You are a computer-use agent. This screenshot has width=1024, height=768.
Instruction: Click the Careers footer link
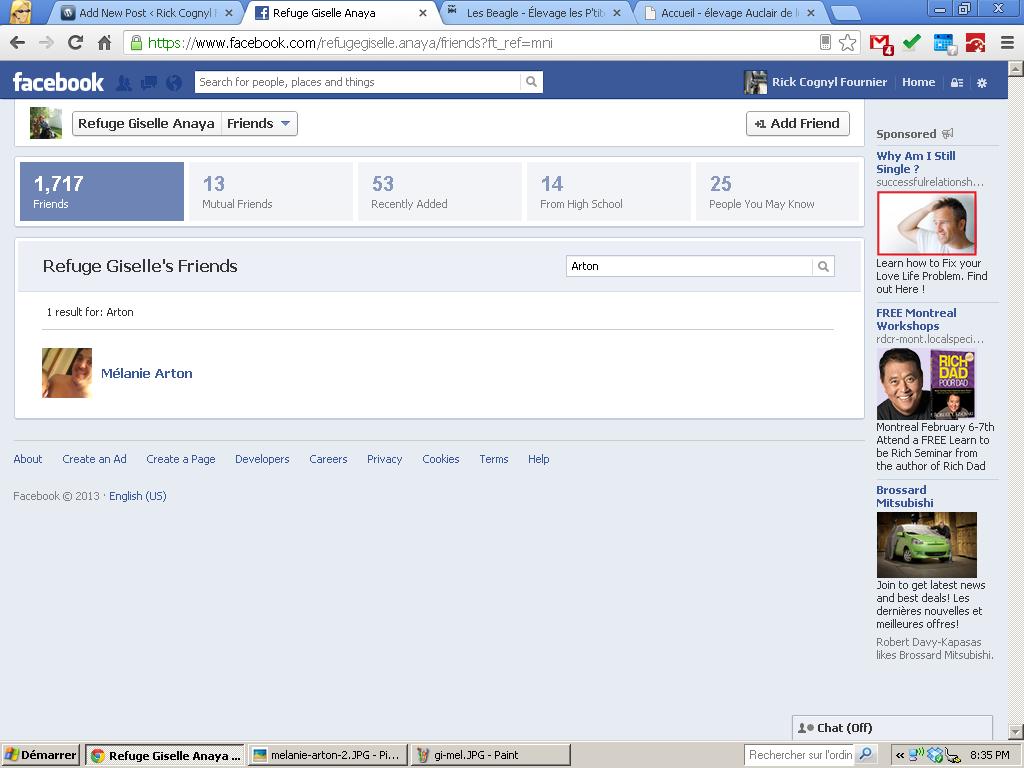pyautogui.click(x=328, y=459)
